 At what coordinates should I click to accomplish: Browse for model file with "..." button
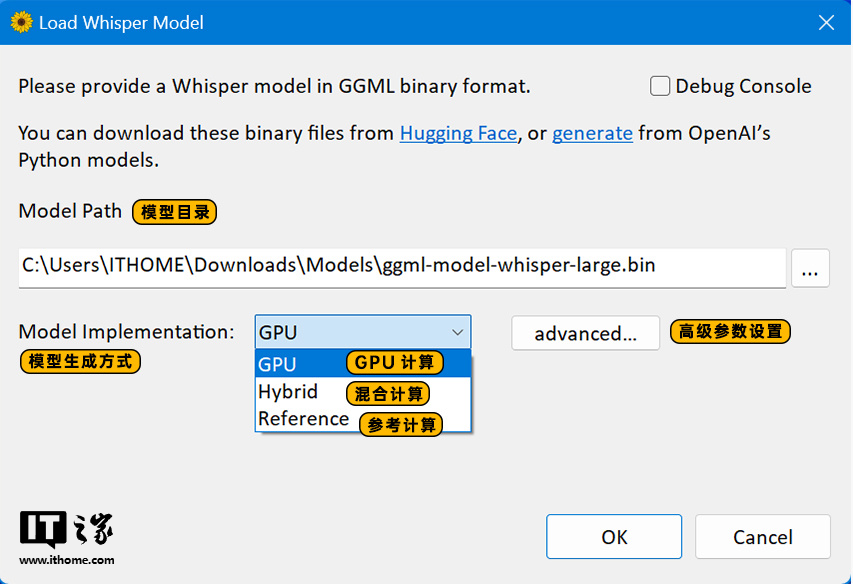pyautogui.click(x=810, y=268)
